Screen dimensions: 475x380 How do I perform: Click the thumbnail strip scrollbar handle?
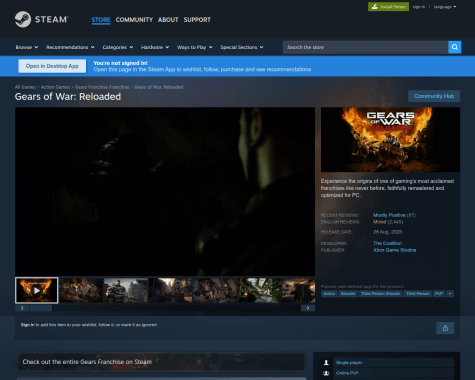41,308
